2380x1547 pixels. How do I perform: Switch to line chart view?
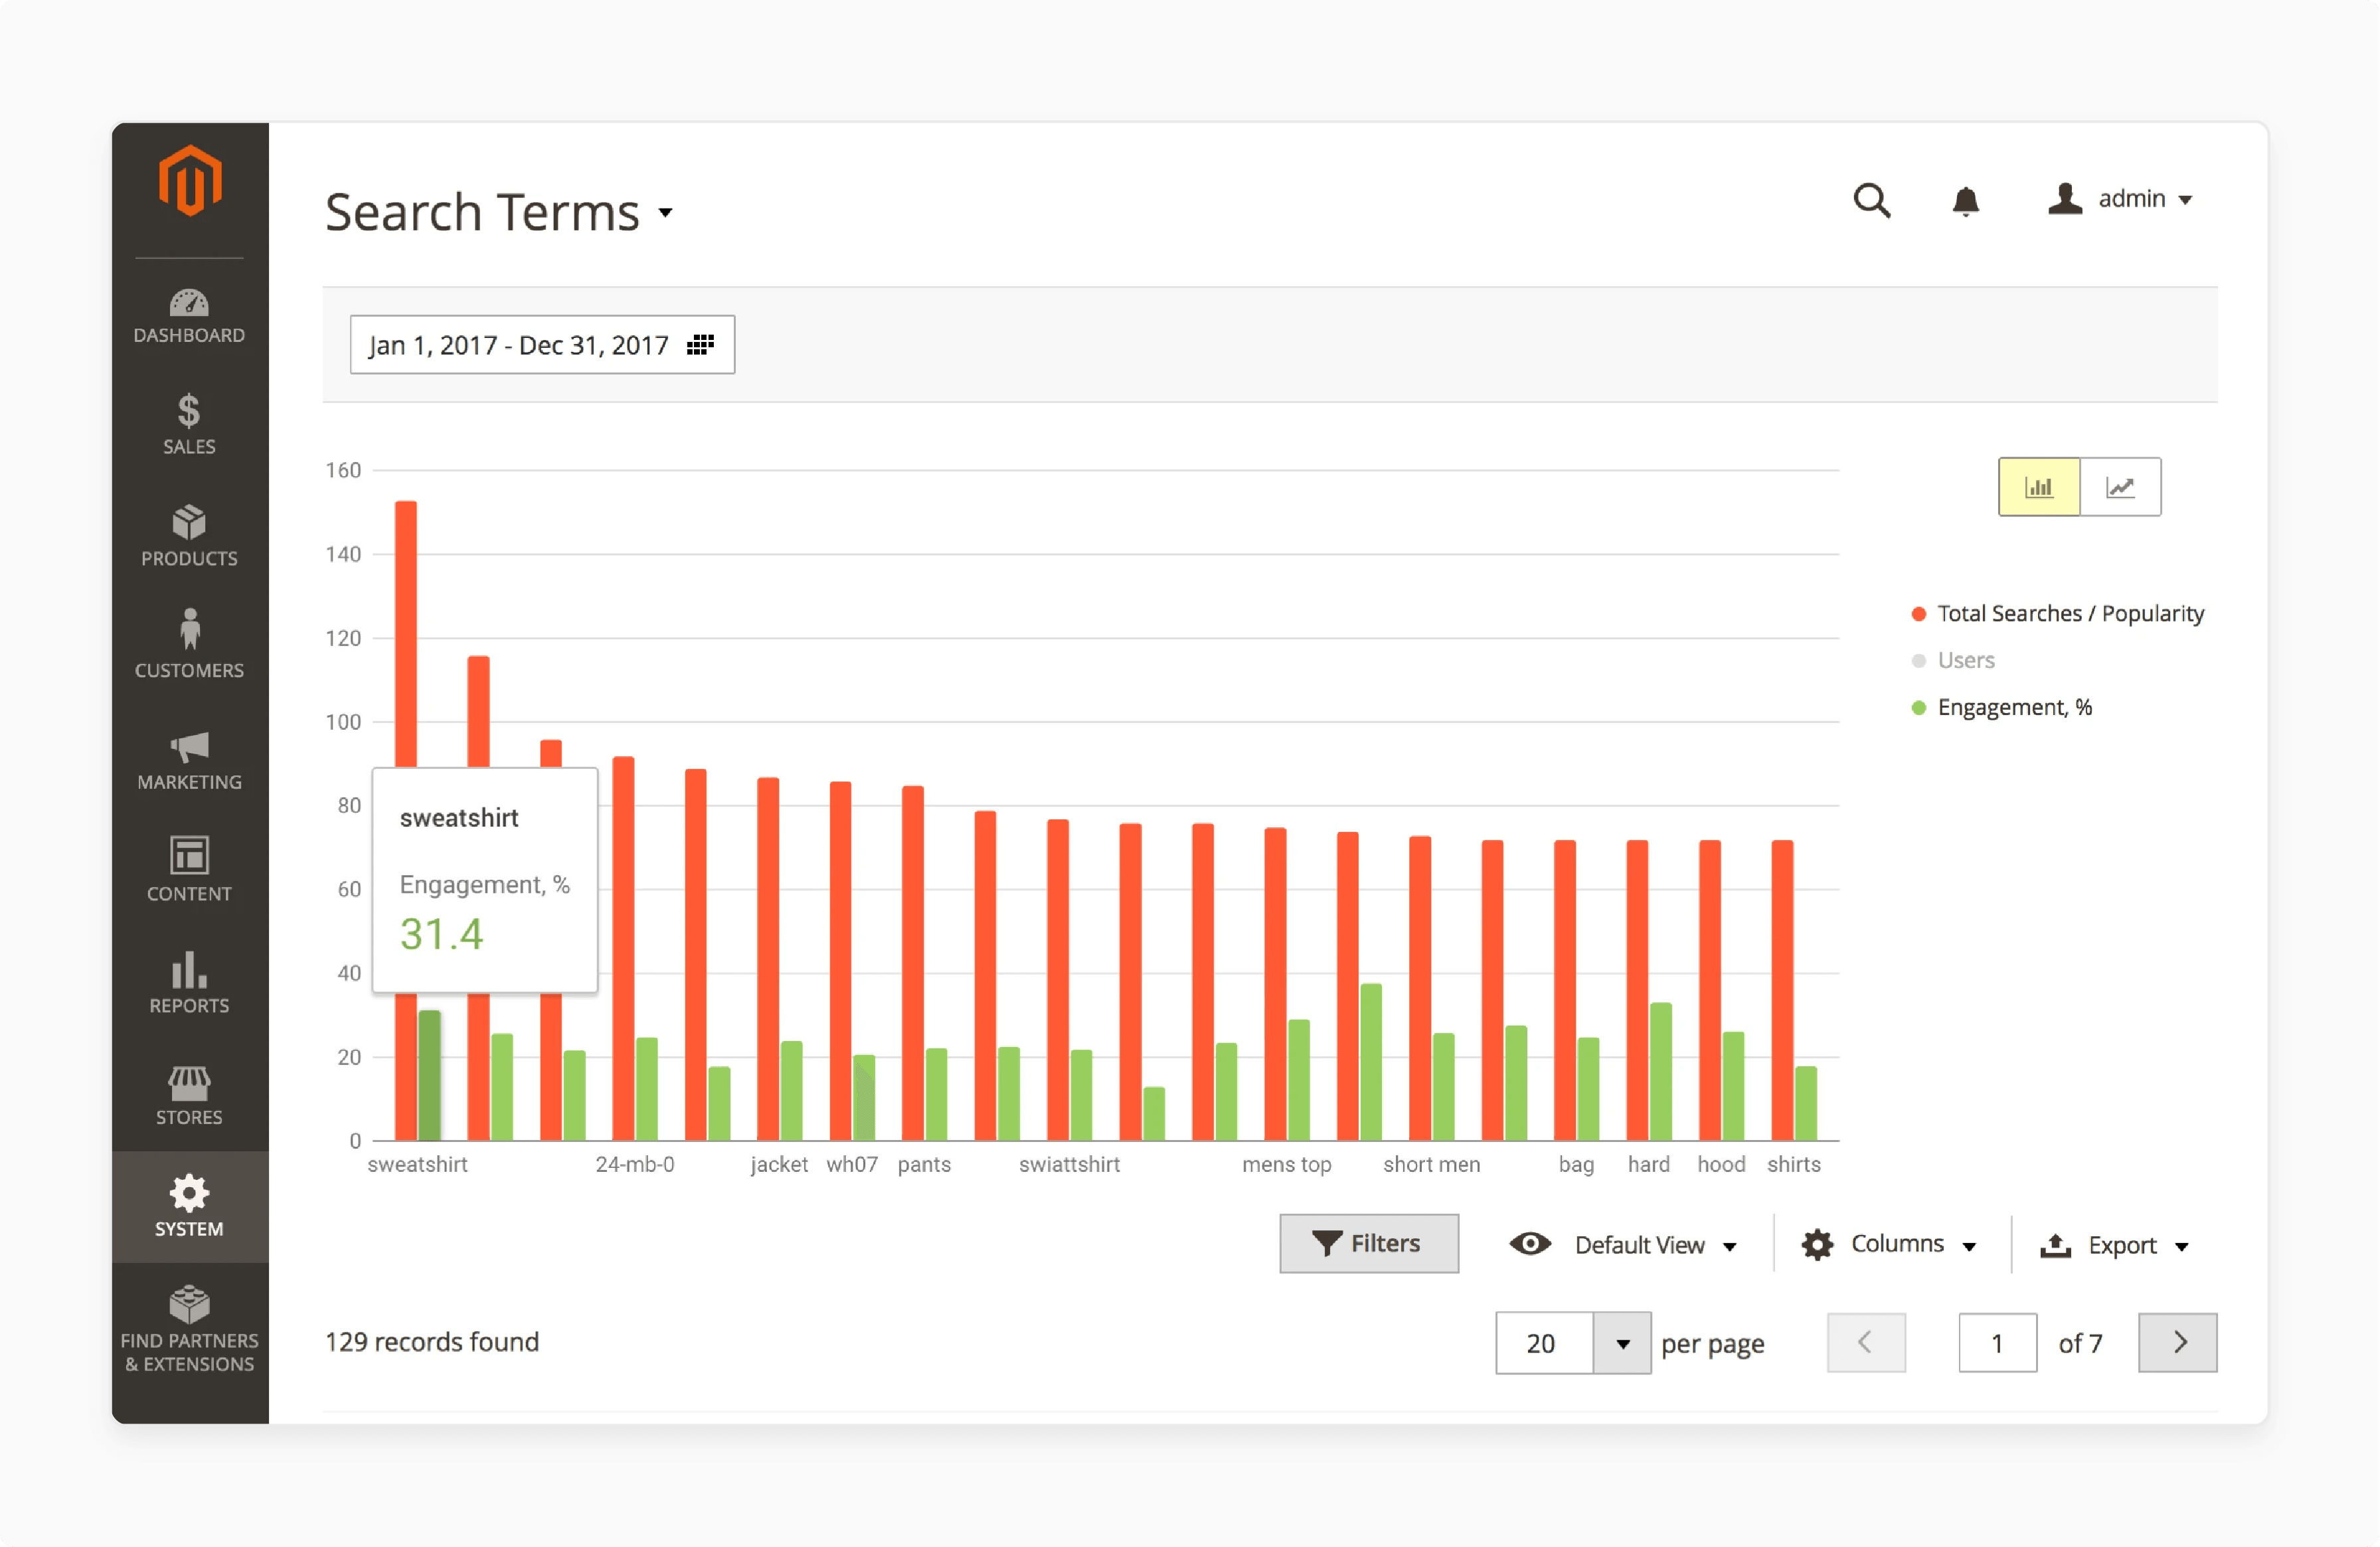[x=2120, y=487]
